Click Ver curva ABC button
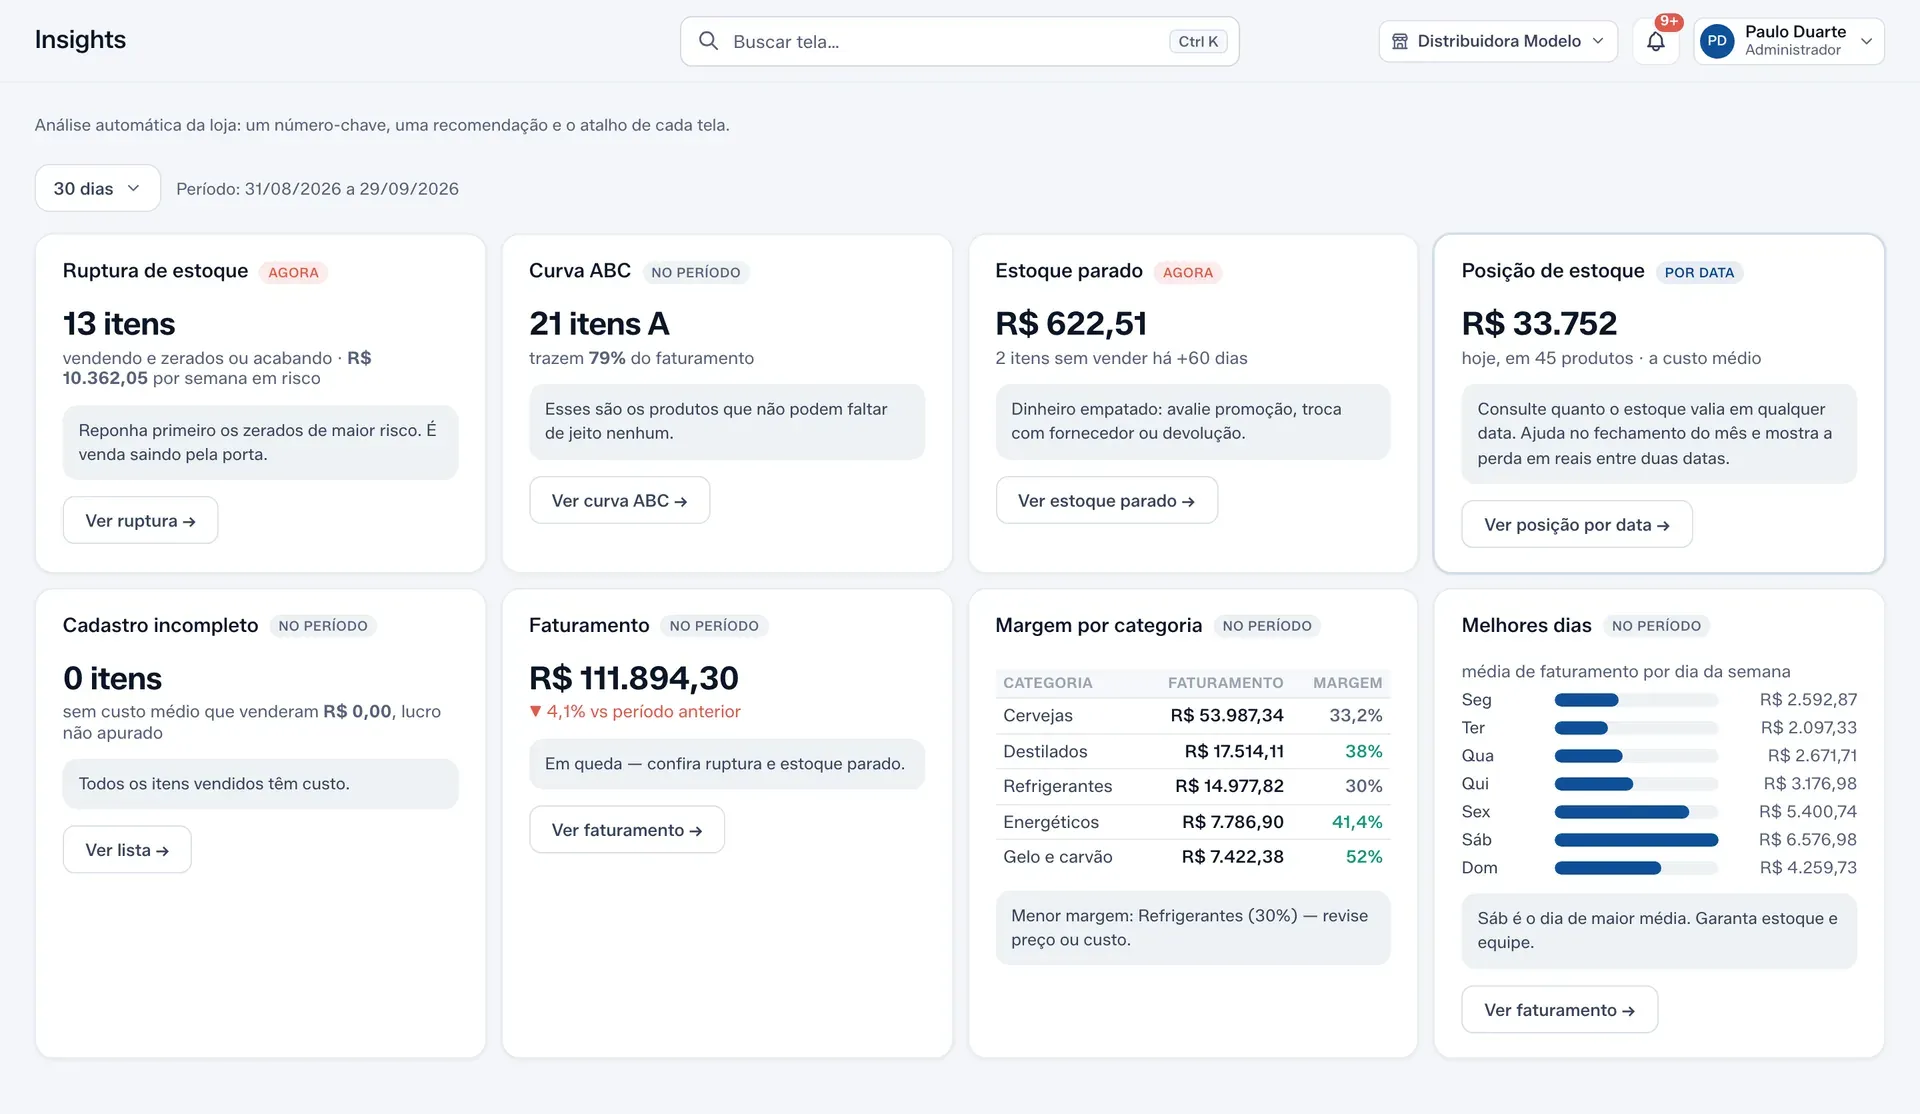This screenshot has width=1920, height=1114. (x=619, y=500)
